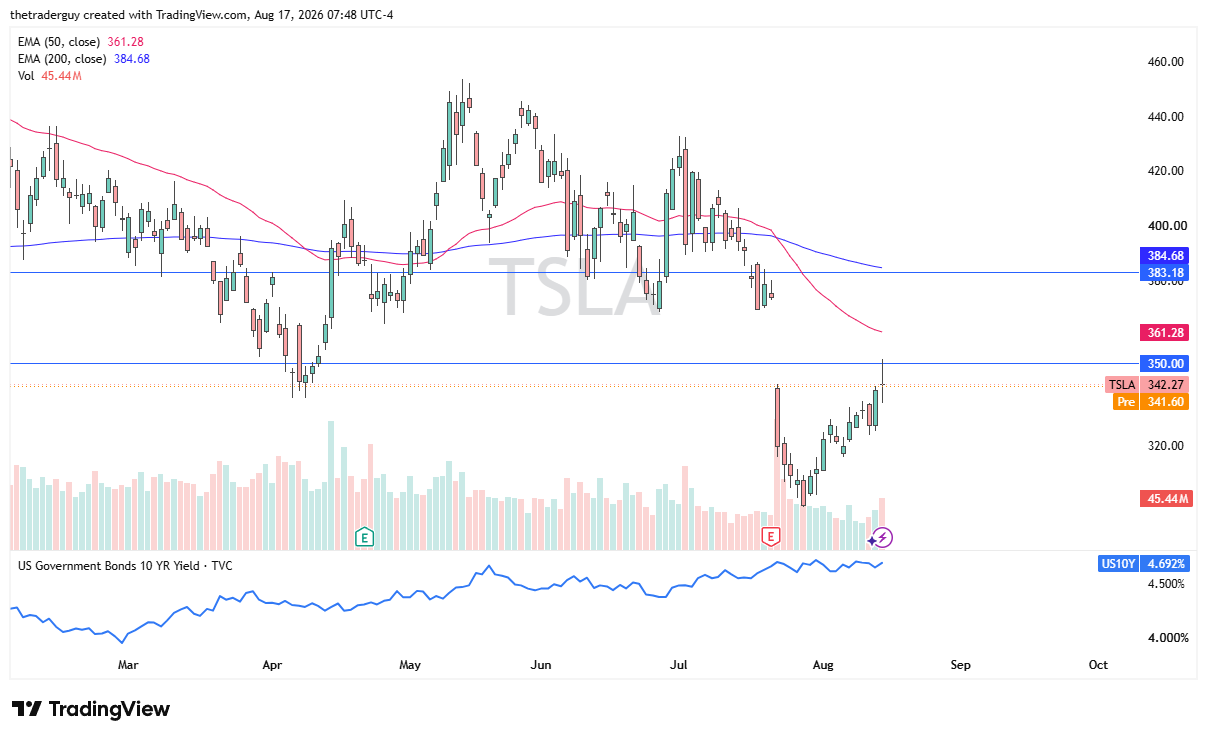Click the blue 350.00 price level tag
This screenshot has width=1207, height=739.
tap(1164, 364)
